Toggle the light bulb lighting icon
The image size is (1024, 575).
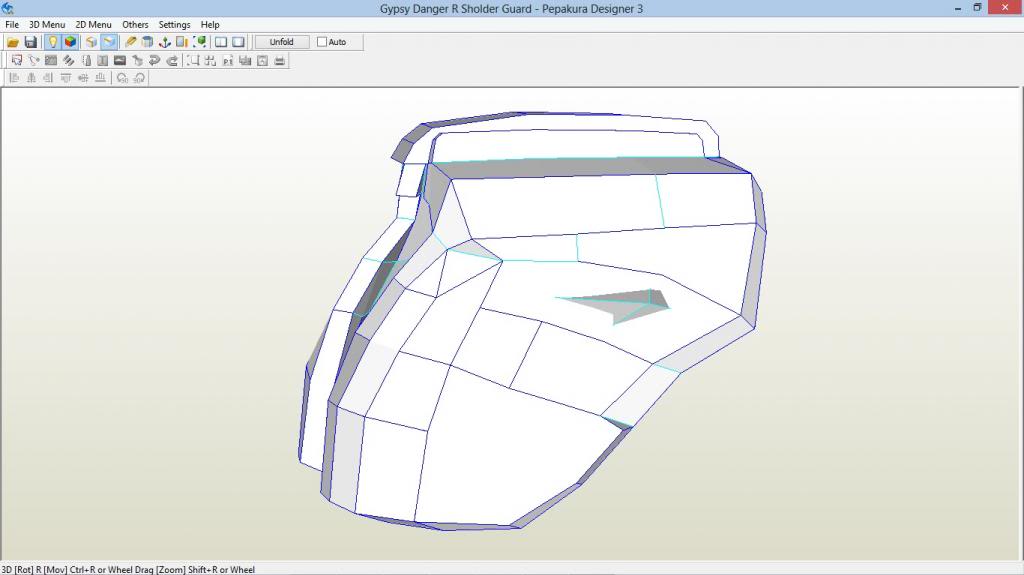pyautogui.click(x=52, y=42)
